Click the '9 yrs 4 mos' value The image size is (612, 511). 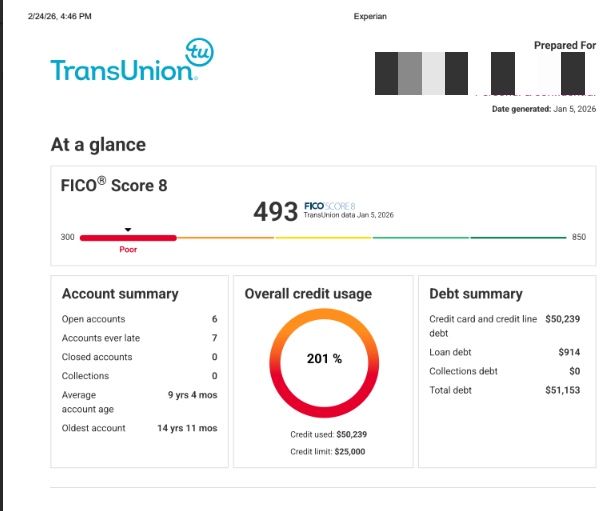pos(192,395)
